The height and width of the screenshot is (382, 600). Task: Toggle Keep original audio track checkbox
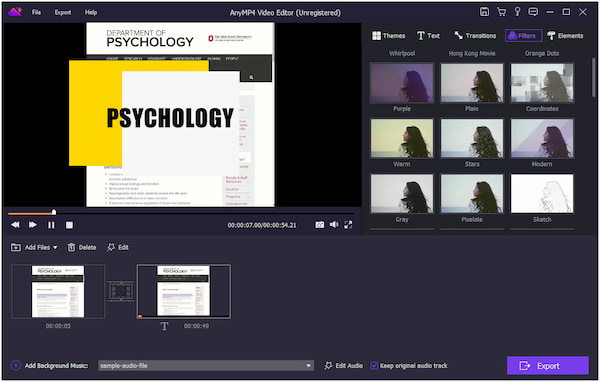coord(374,366)
